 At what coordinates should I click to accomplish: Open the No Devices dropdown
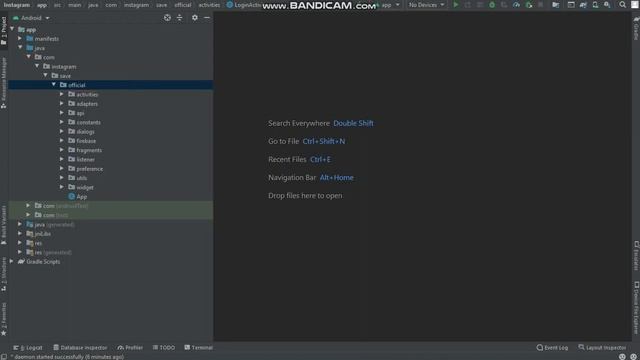tap(426, 5)
